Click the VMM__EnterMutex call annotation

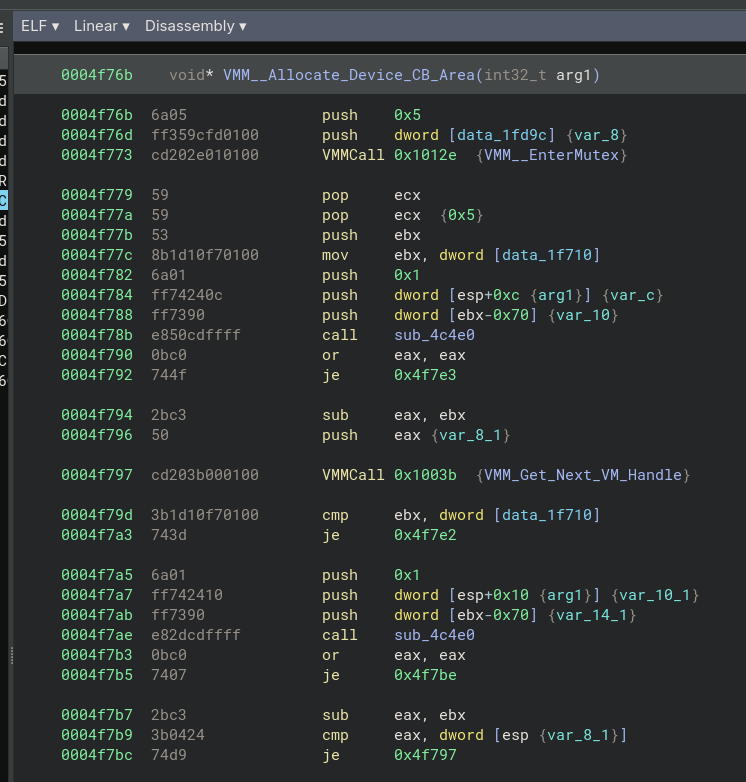(x=553, y=155)
